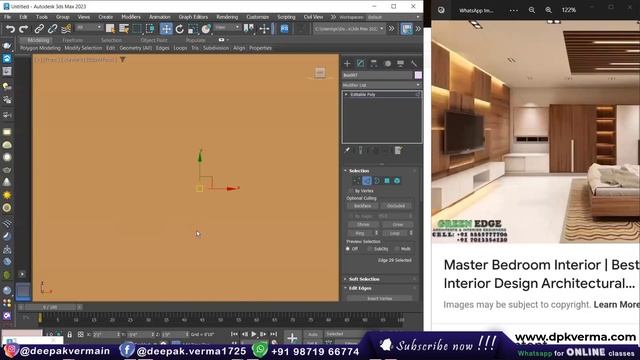This screenshot has height=360, width=640.
Task: Open the Modifiers menu
Action: click(x=131, y=17)
